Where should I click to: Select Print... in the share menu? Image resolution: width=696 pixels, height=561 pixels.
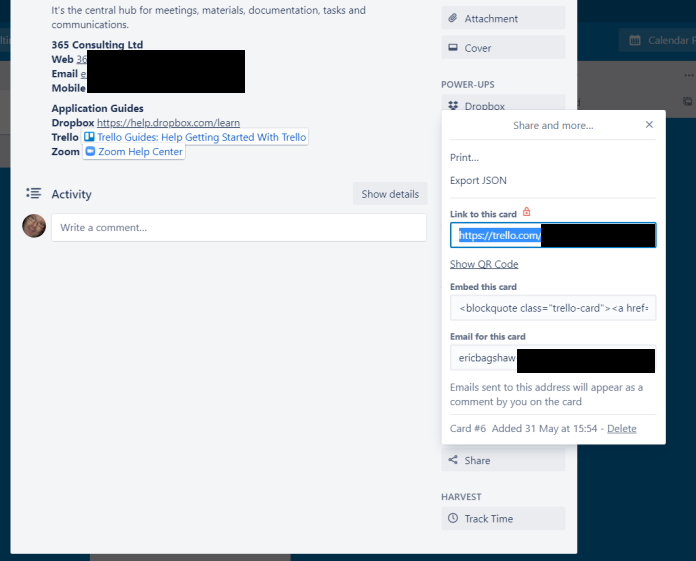click(464, 158)
